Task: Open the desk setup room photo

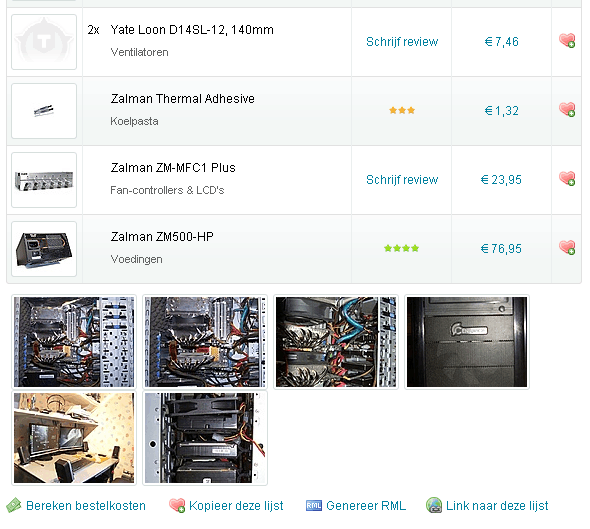Action: tap(74, 438)
